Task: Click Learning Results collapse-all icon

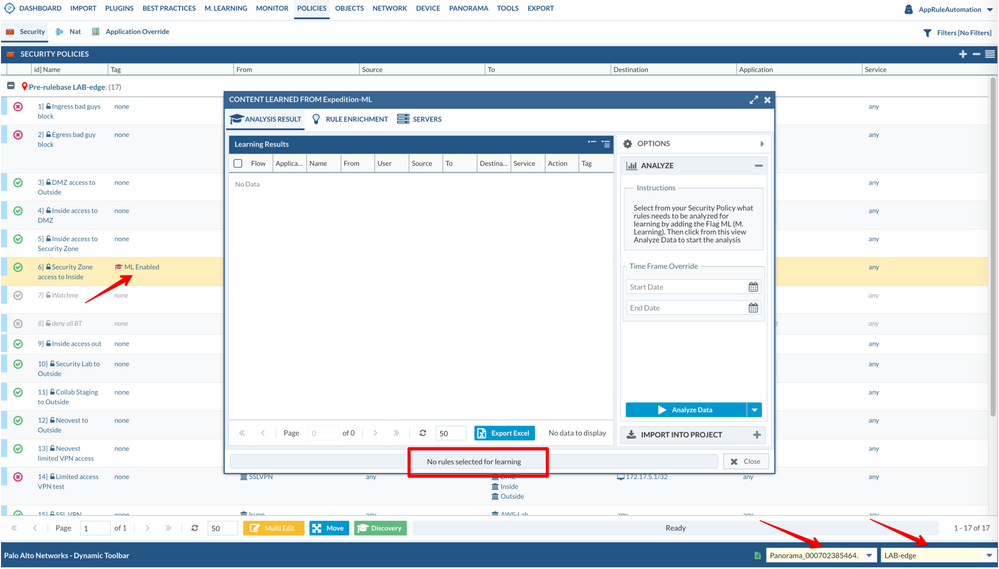Action: [x=592, y=144]
